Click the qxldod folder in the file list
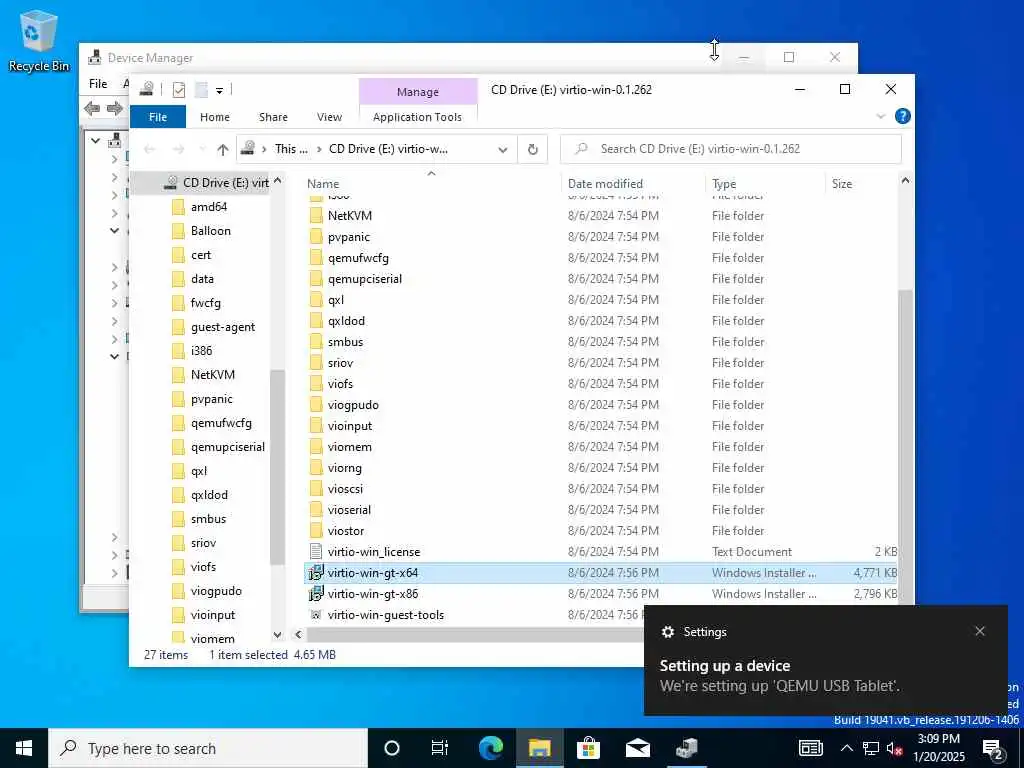This screenshot has width=1024, height=768. click(x=346, y=321)
